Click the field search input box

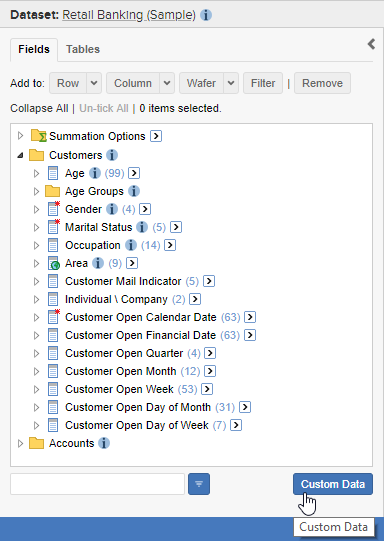(x=98, y=484)
